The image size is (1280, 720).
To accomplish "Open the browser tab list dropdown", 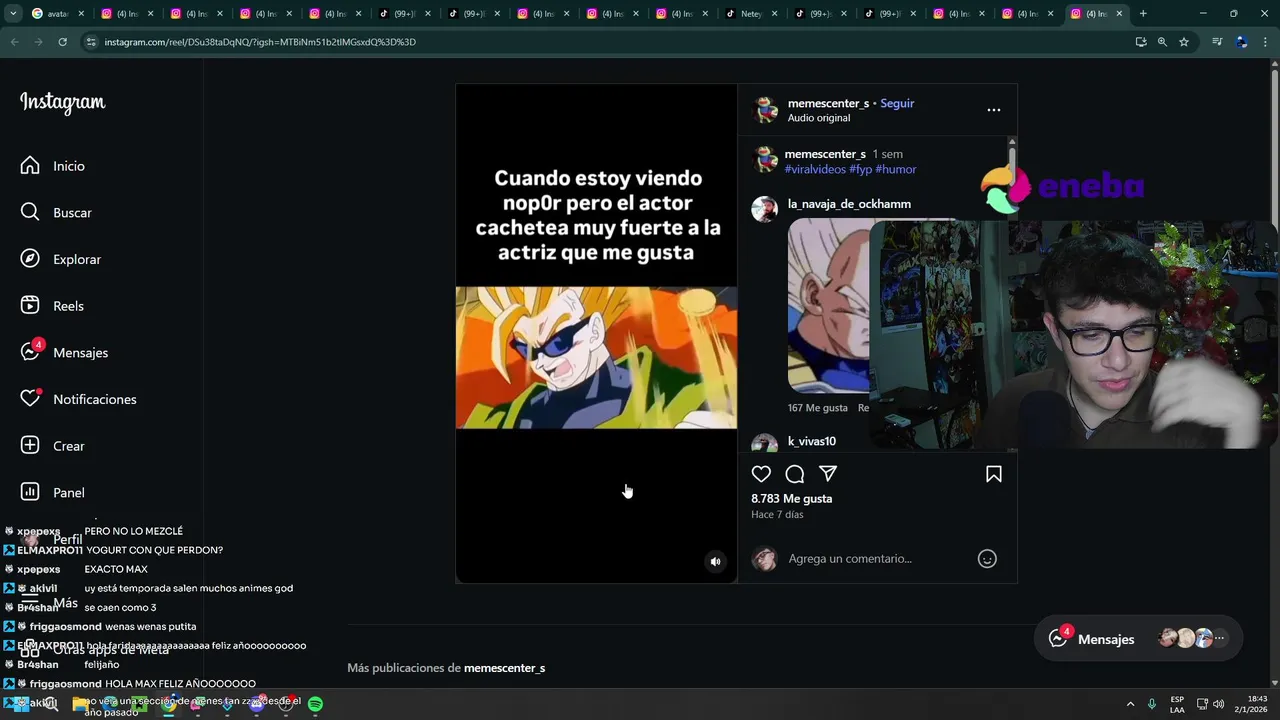I will pos(13,13).
